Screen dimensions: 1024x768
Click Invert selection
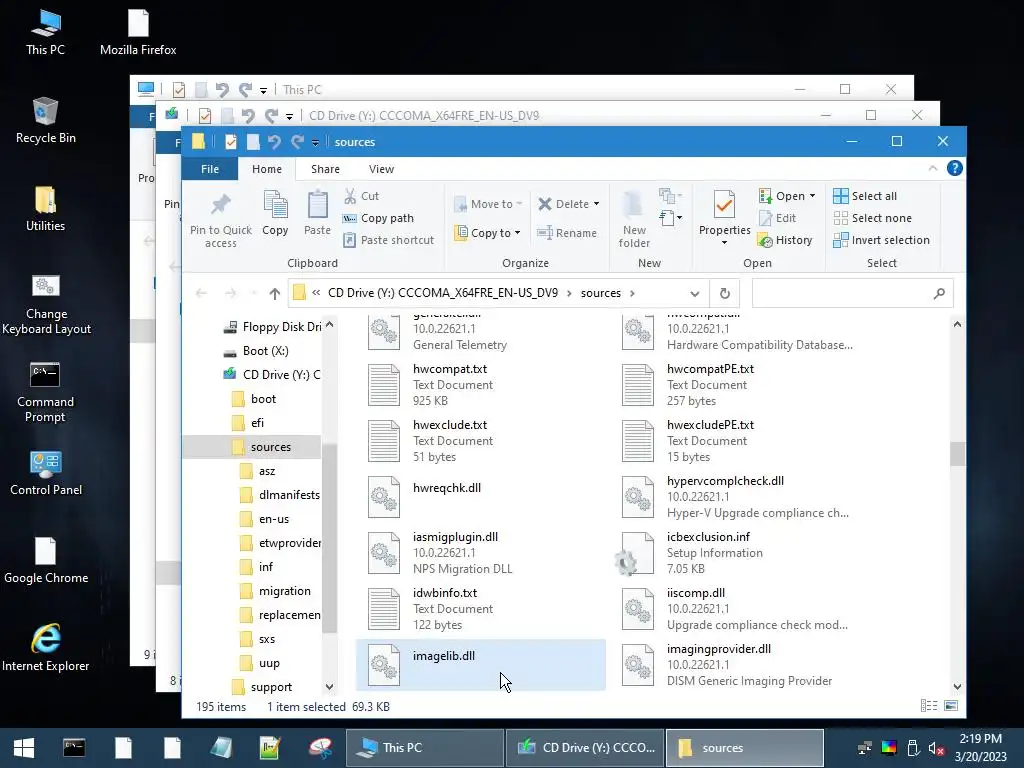(x=882, y=240)
